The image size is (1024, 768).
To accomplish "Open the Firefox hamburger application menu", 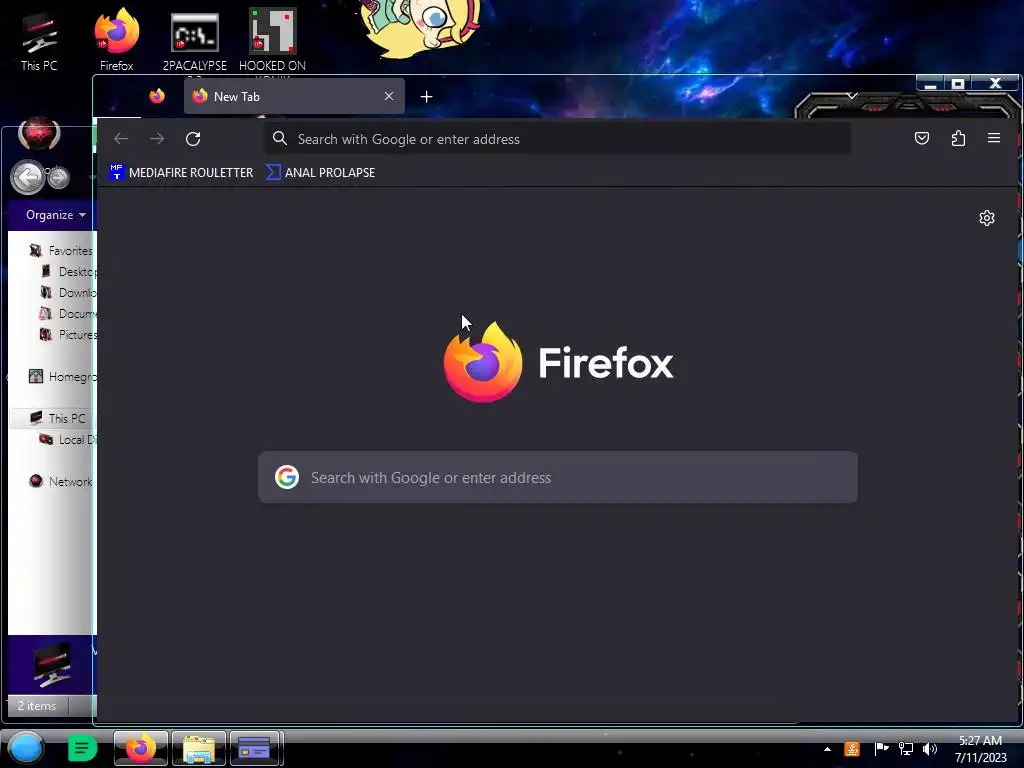I will (x=994, y=138).
